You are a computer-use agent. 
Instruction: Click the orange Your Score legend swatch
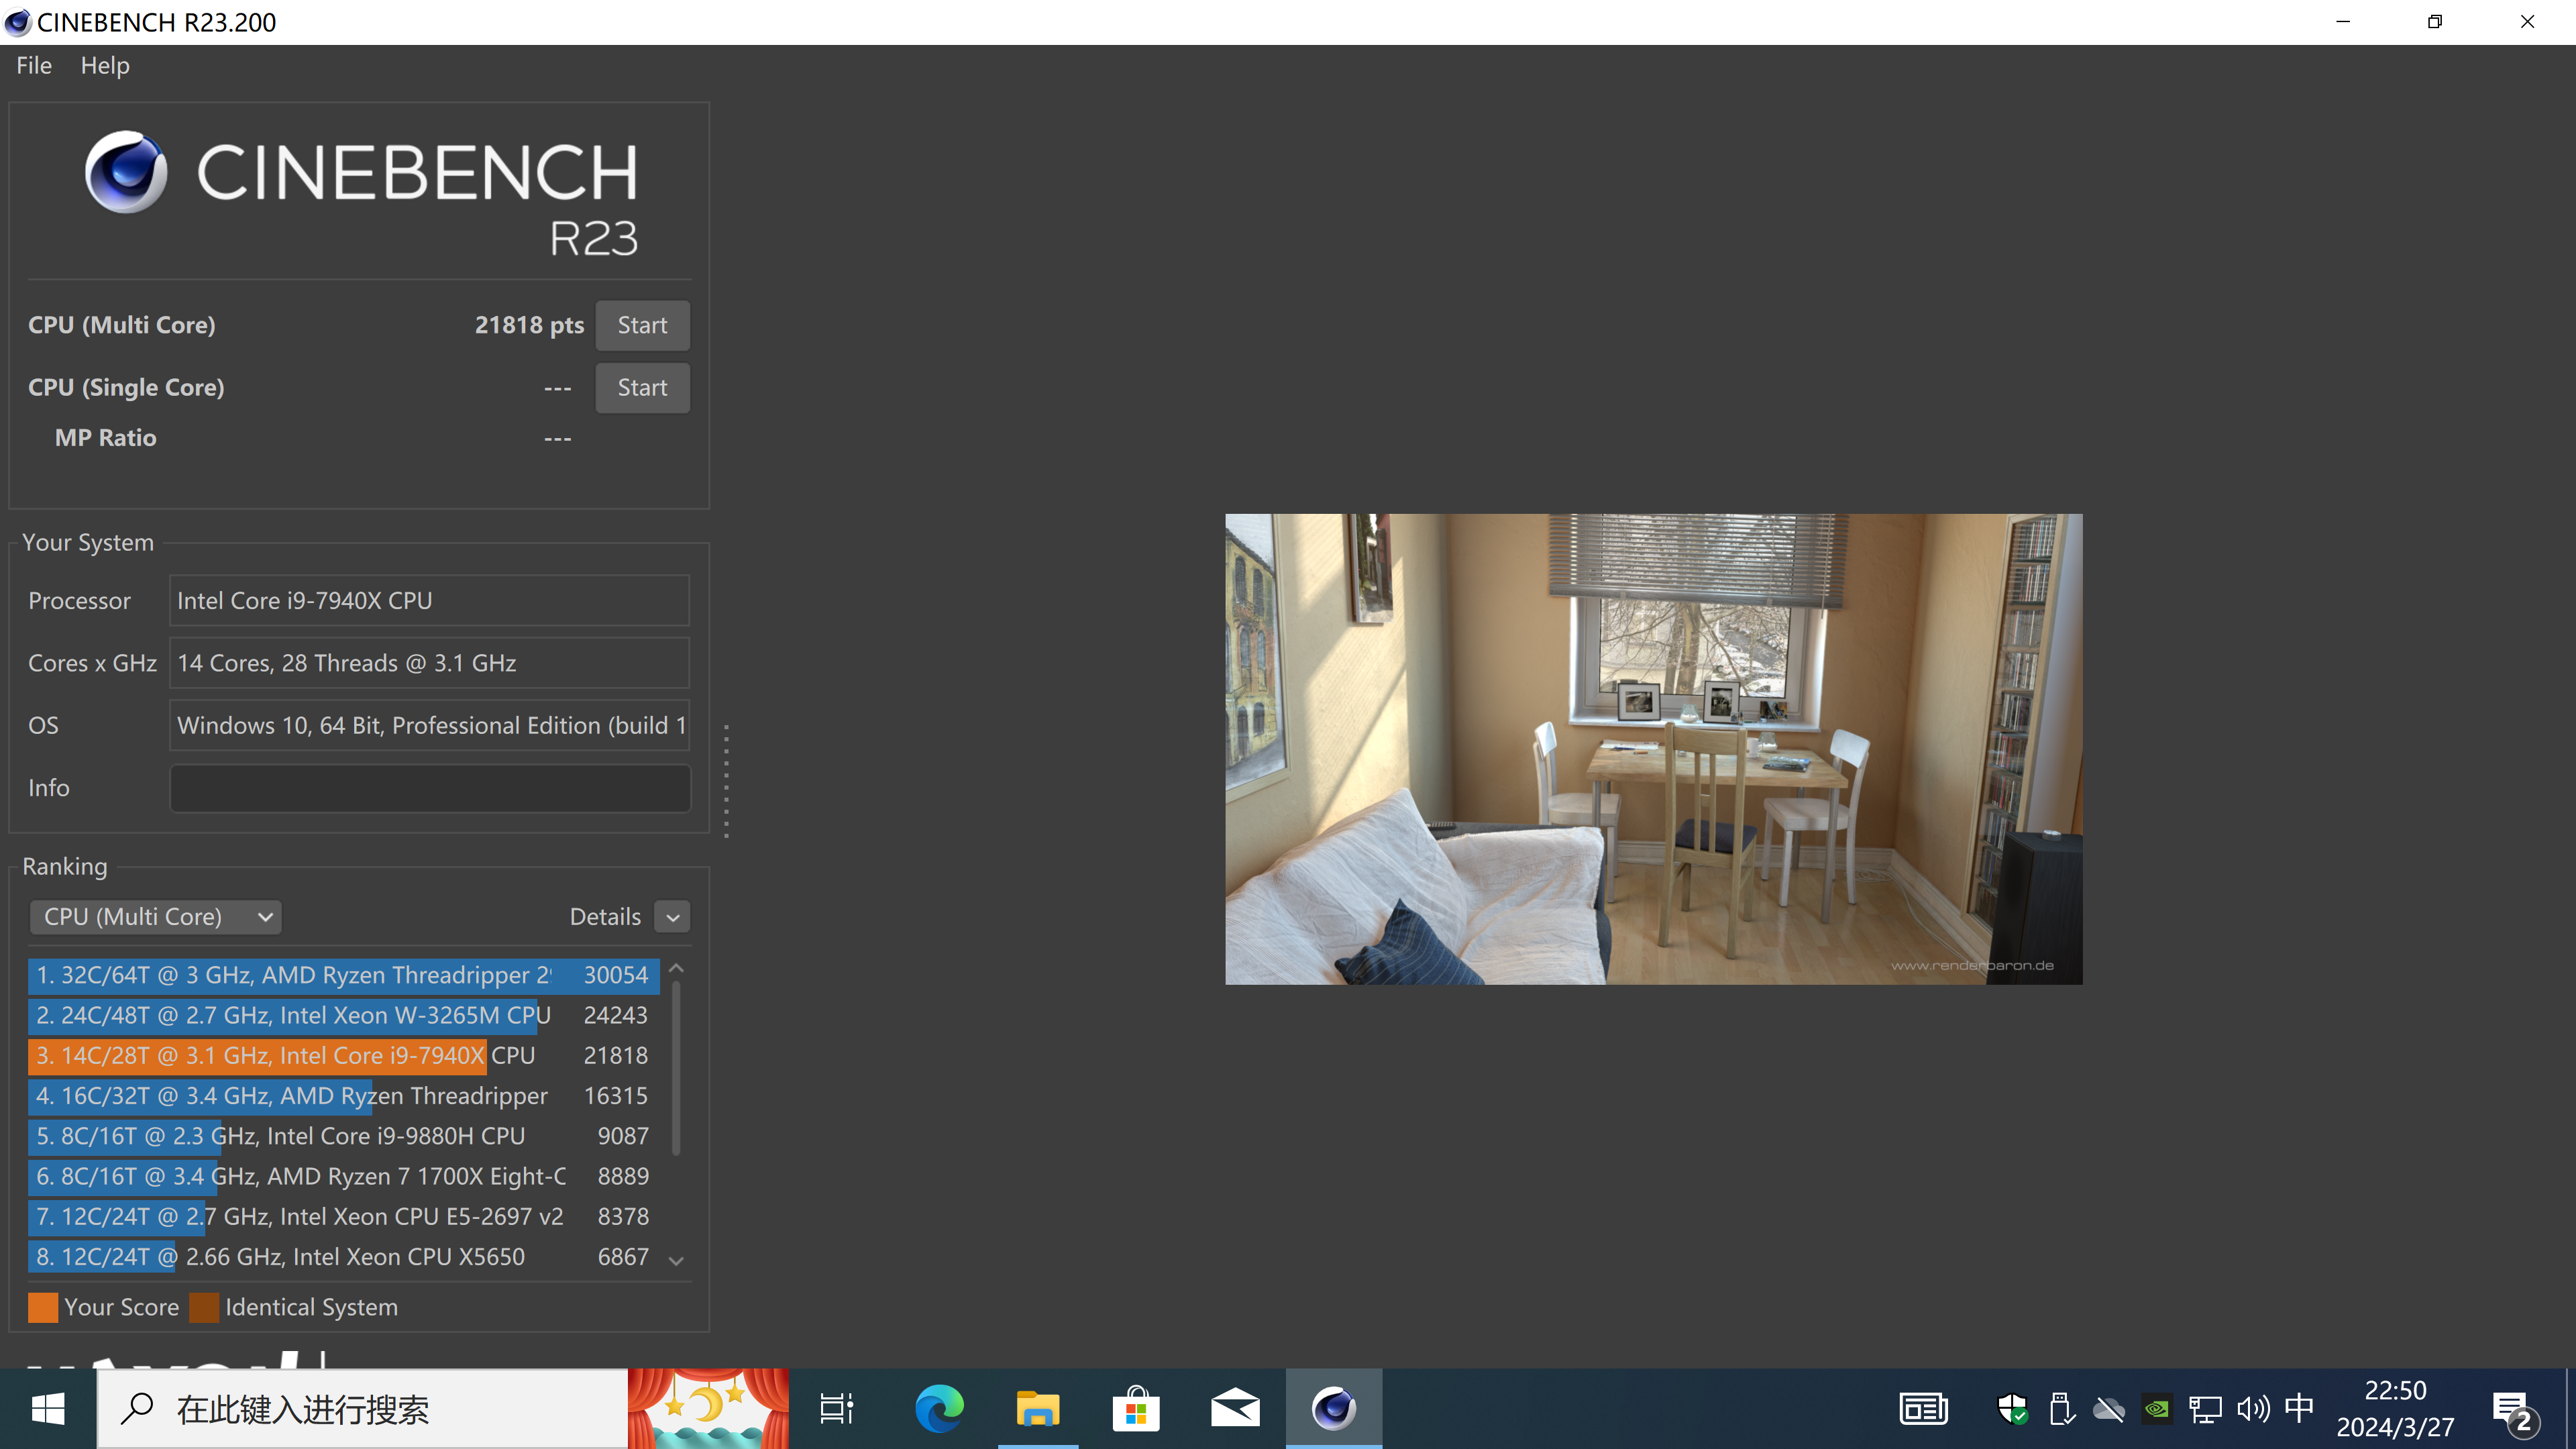(43, 1307)
